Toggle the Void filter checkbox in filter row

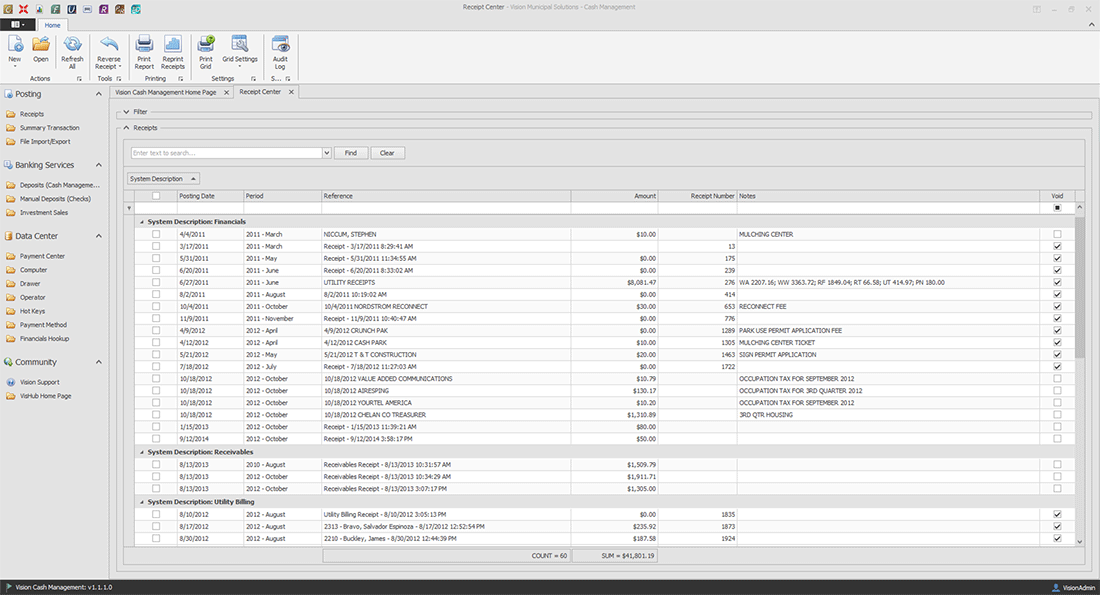[1057, 208]
